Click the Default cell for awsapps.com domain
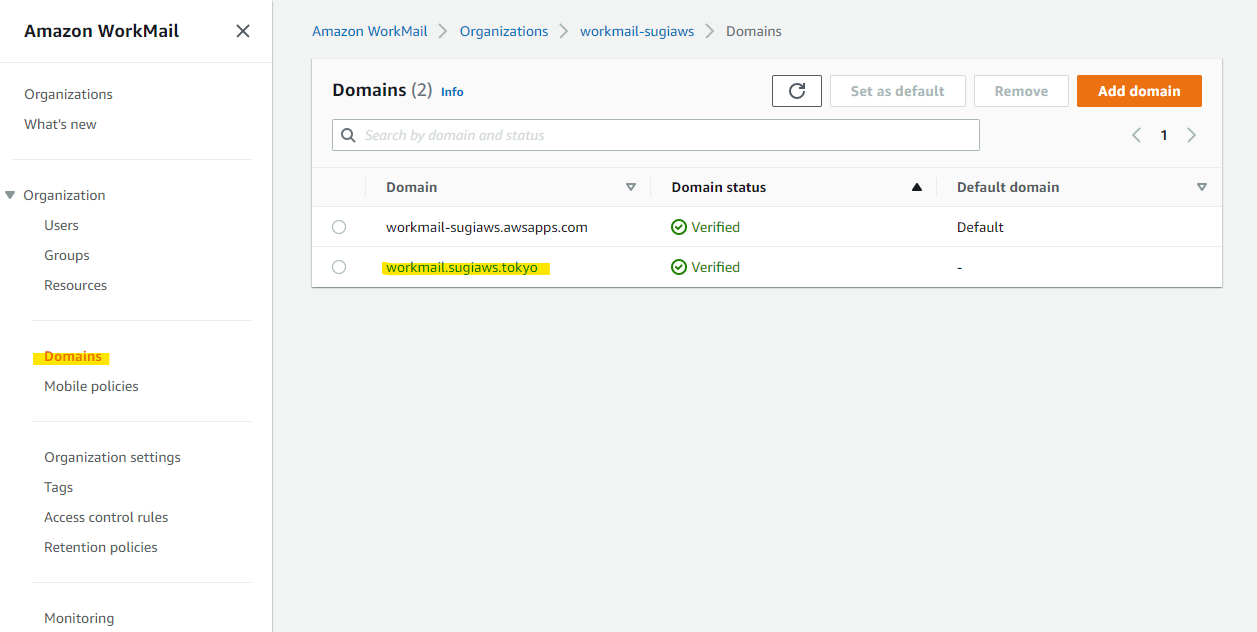This screenshot has width=1257, height=632. pyautogui.click(x=980, y=227)
